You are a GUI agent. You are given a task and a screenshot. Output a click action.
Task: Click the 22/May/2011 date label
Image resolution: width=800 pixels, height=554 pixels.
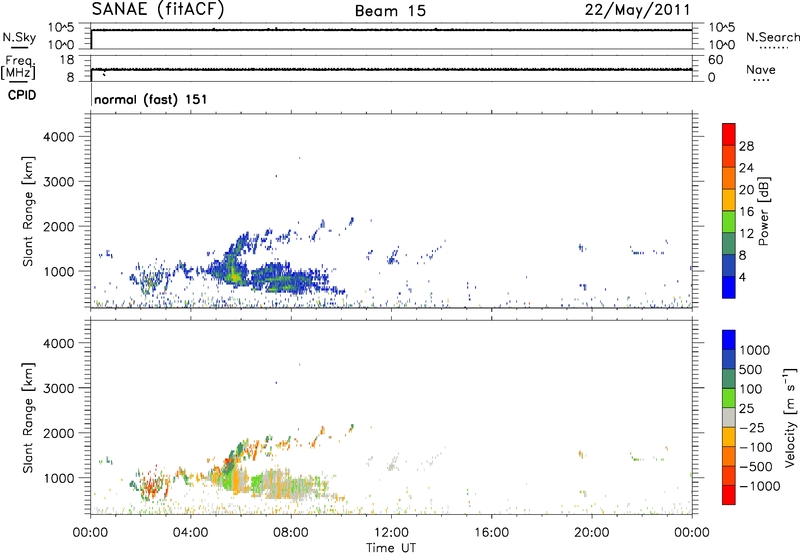pos(637,9)
